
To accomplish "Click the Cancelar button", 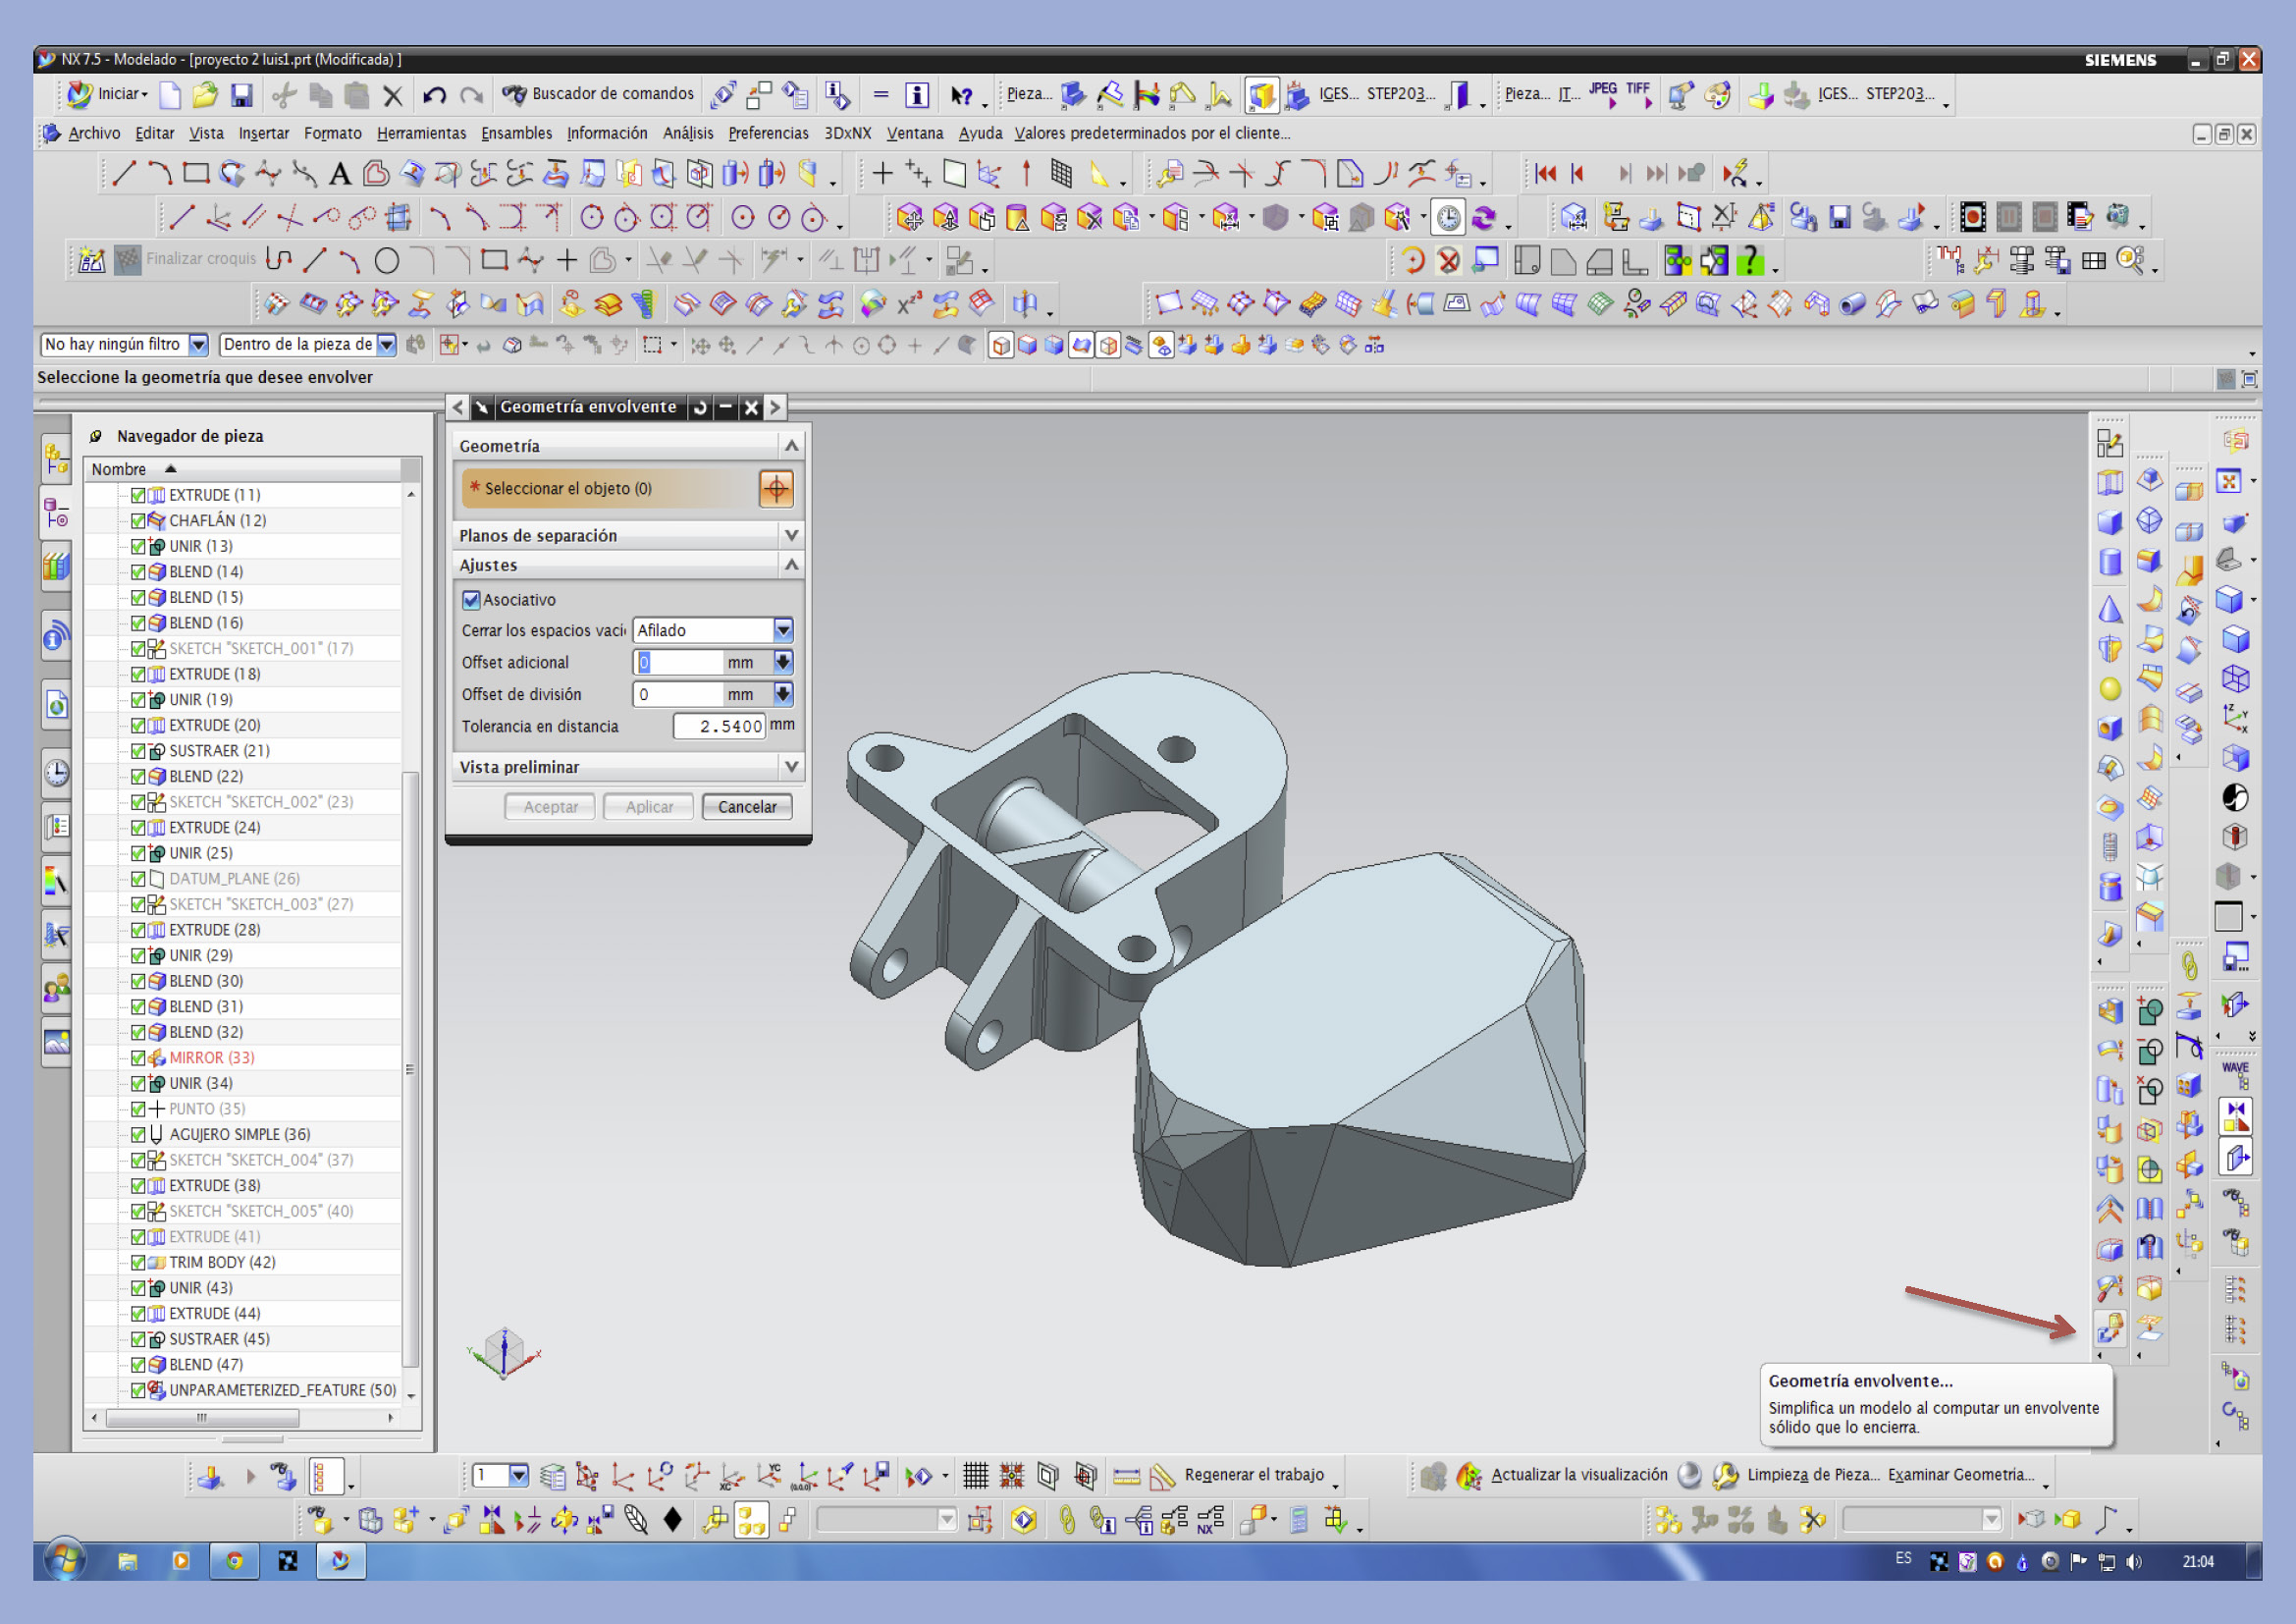I will tap(747, 807).
